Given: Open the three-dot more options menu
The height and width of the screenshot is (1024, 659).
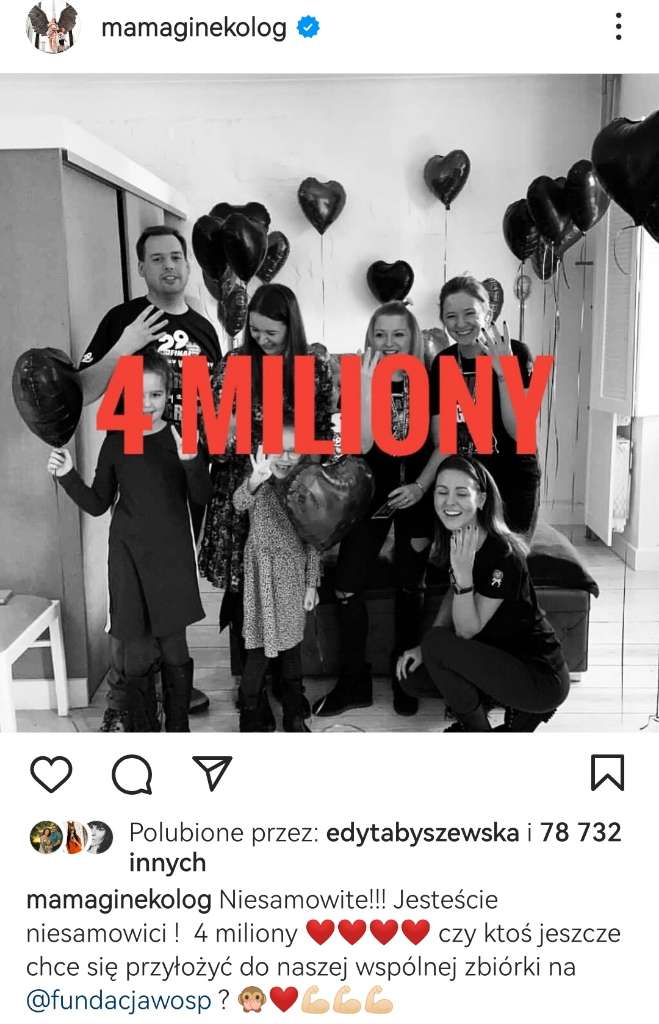Looking at the screenshot, I should coord(618,27).
